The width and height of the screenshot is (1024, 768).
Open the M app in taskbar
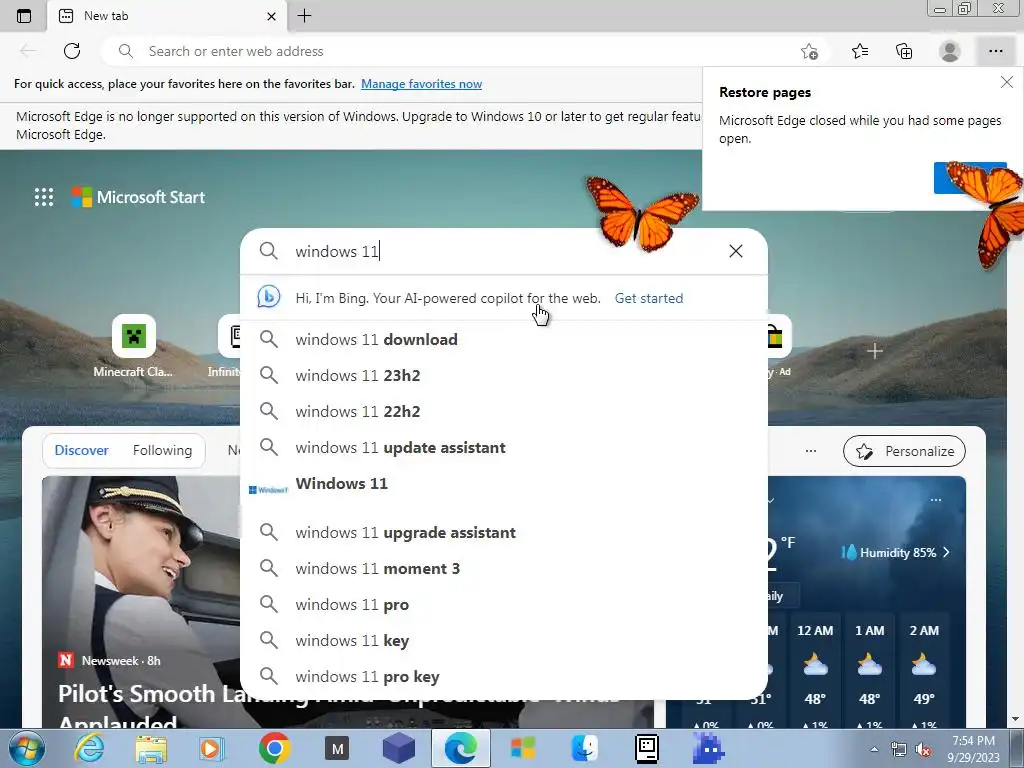point(337,749)
